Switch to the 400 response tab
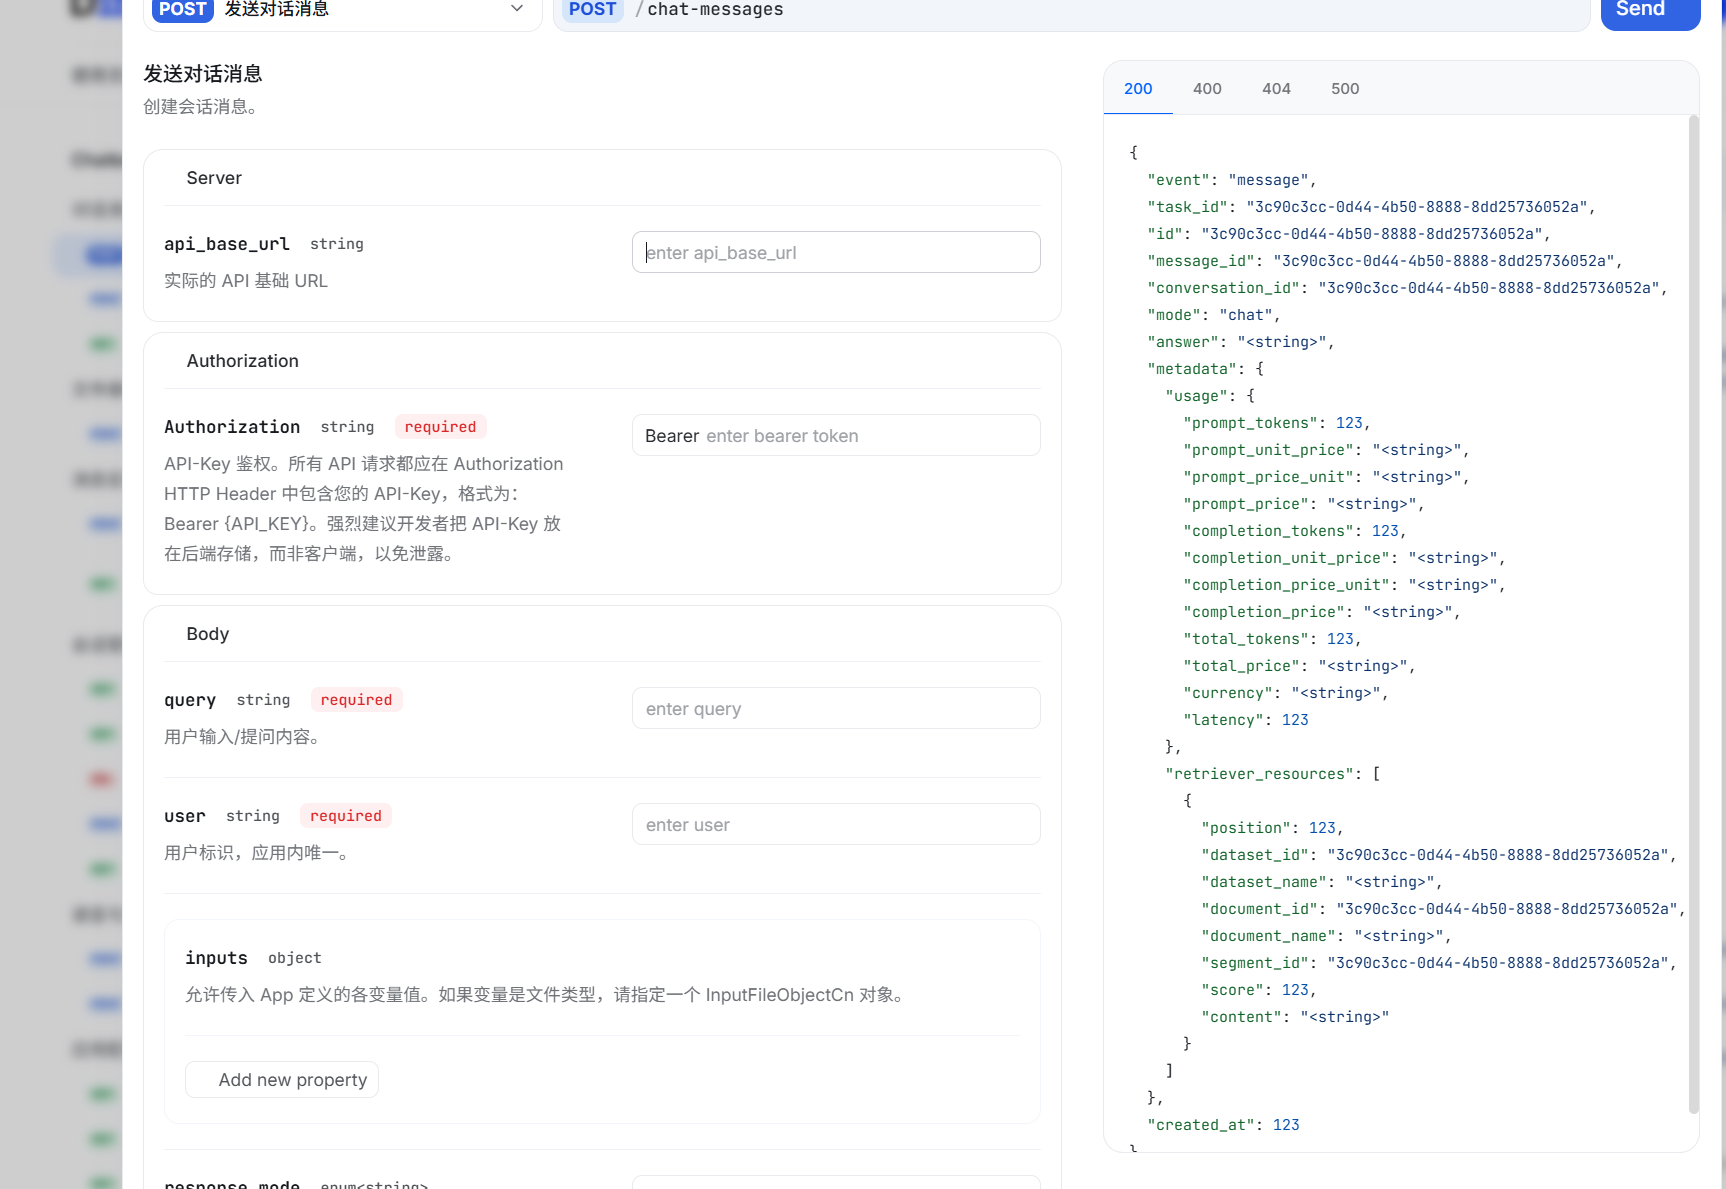 click(x=1207, y=88)
